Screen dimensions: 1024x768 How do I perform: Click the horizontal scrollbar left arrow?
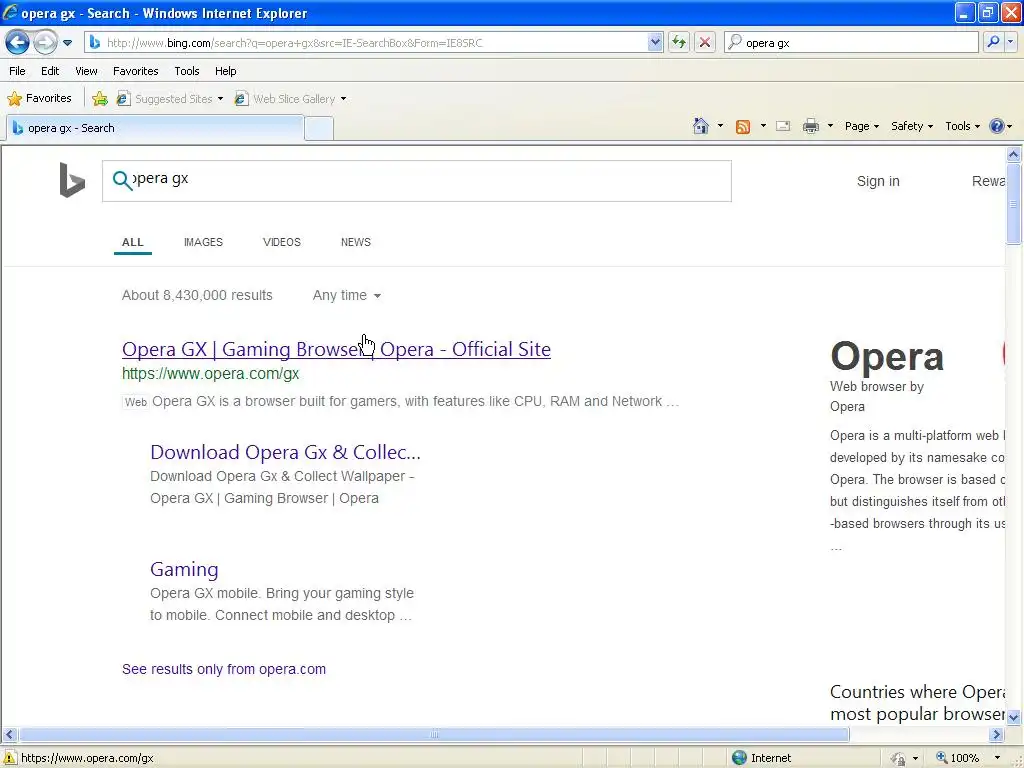pyautogui.click(x=9, y=735)
